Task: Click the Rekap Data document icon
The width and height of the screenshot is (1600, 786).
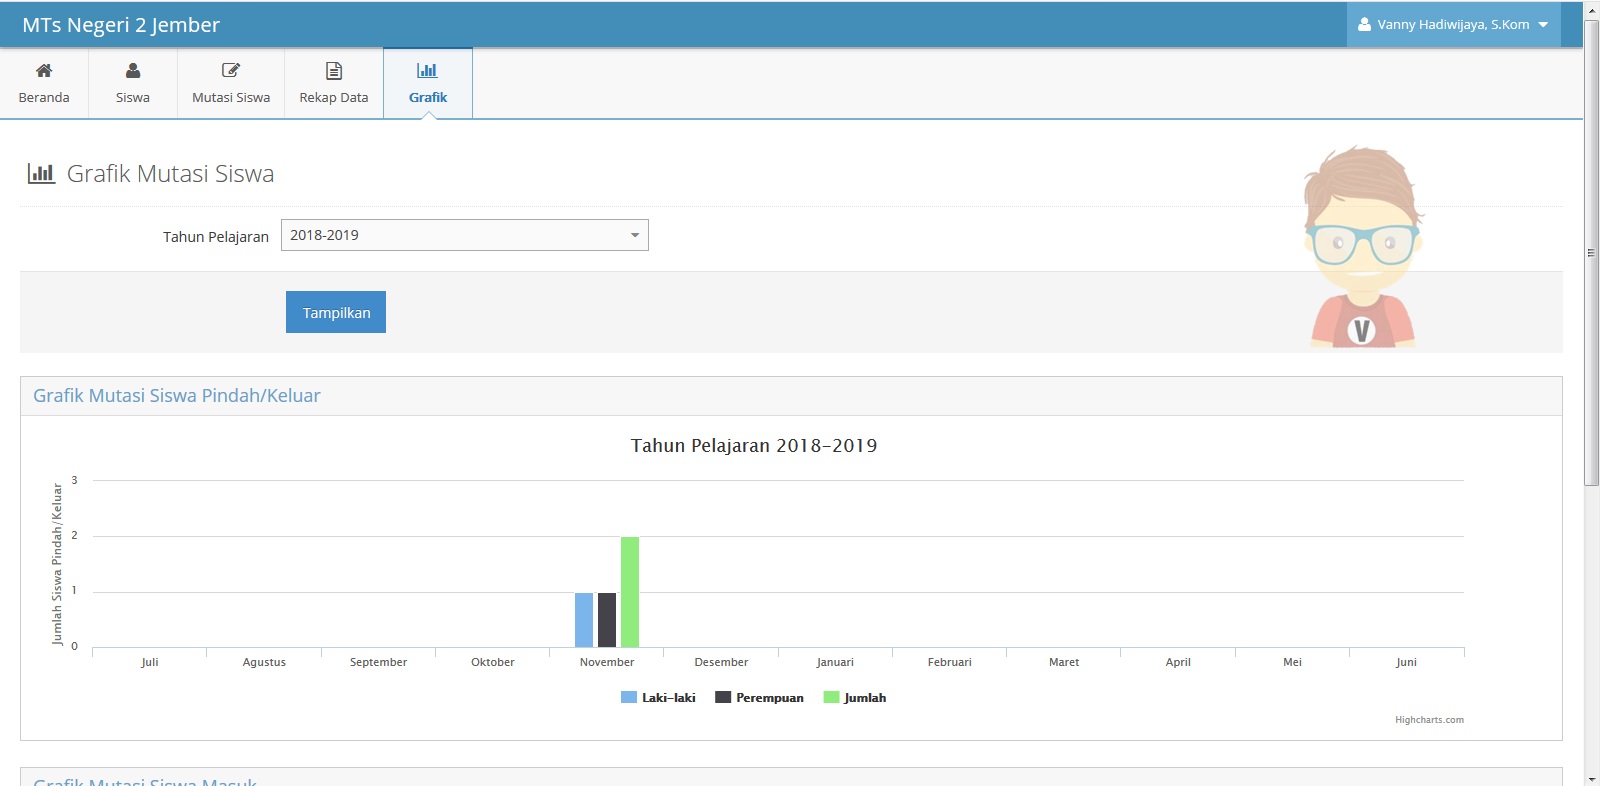Action: [334, 70]
